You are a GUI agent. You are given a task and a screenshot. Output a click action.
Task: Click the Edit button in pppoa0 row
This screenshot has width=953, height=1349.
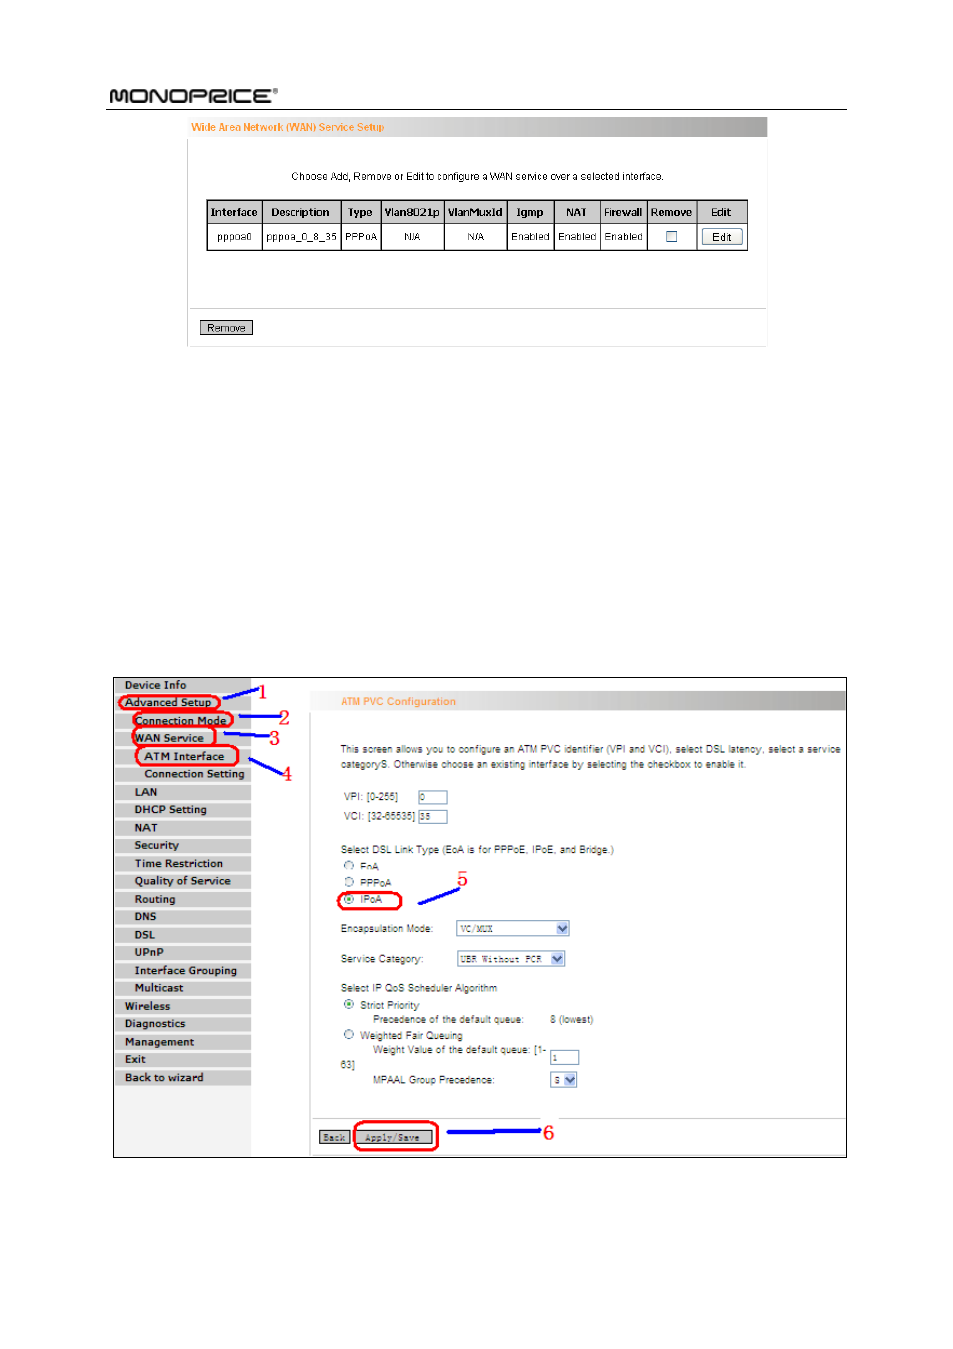(x=722, y=237)
